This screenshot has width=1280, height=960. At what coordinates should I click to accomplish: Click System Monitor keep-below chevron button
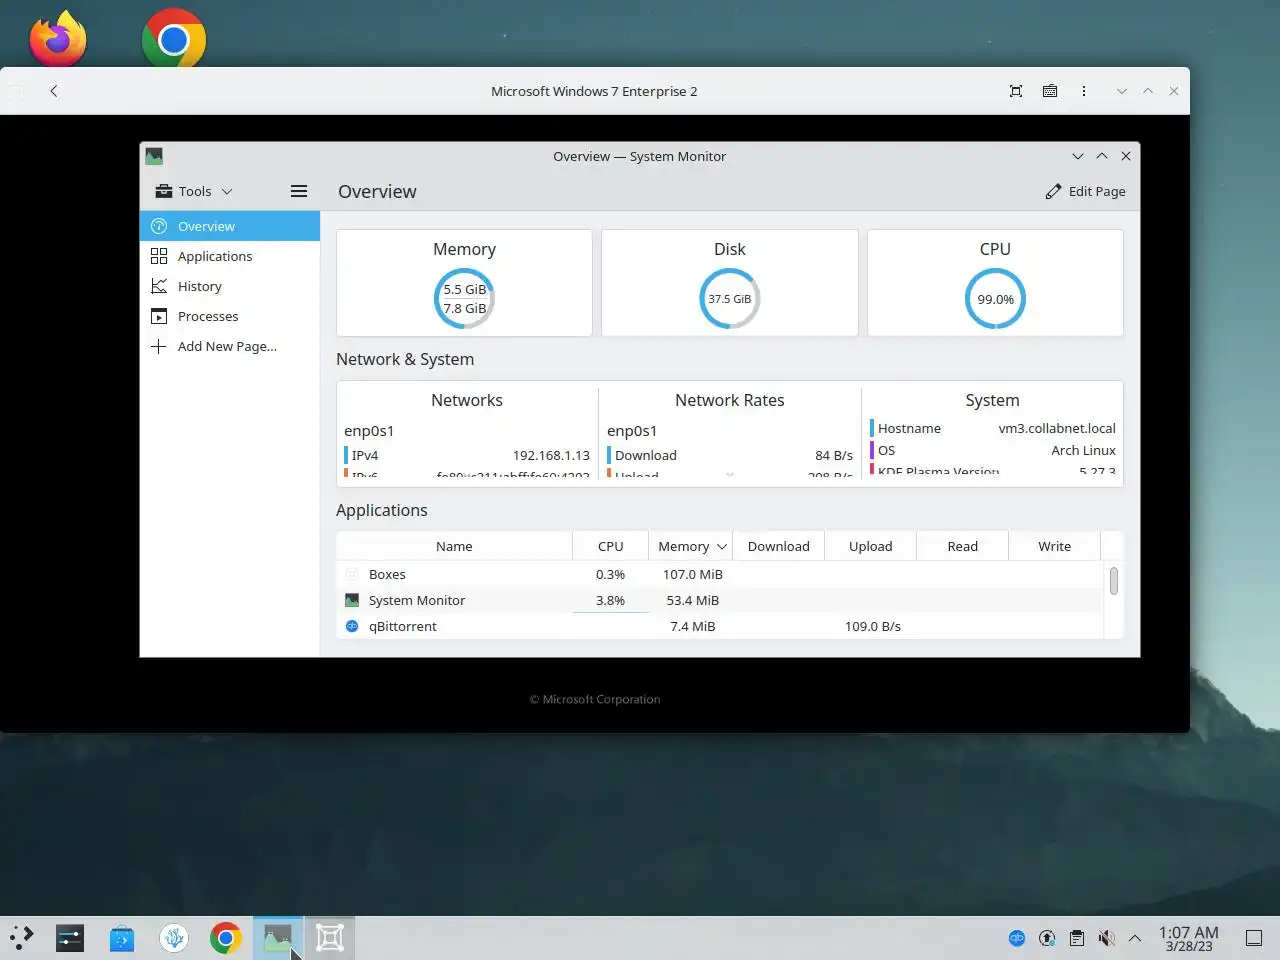coord(1077,156)
